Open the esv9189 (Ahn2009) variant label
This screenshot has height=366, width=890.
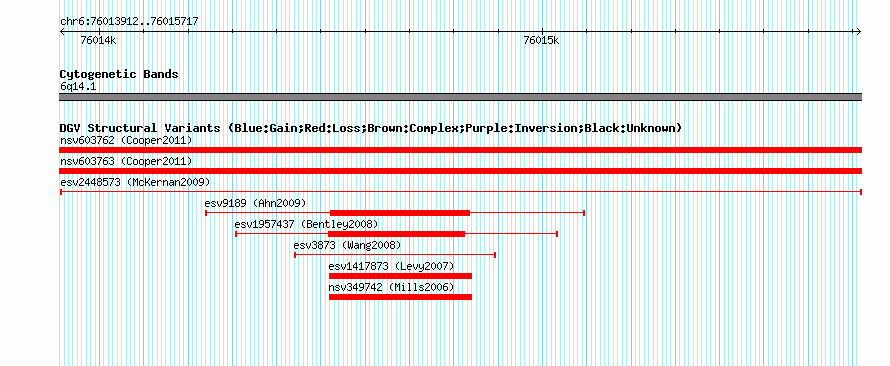click(255, 203)
